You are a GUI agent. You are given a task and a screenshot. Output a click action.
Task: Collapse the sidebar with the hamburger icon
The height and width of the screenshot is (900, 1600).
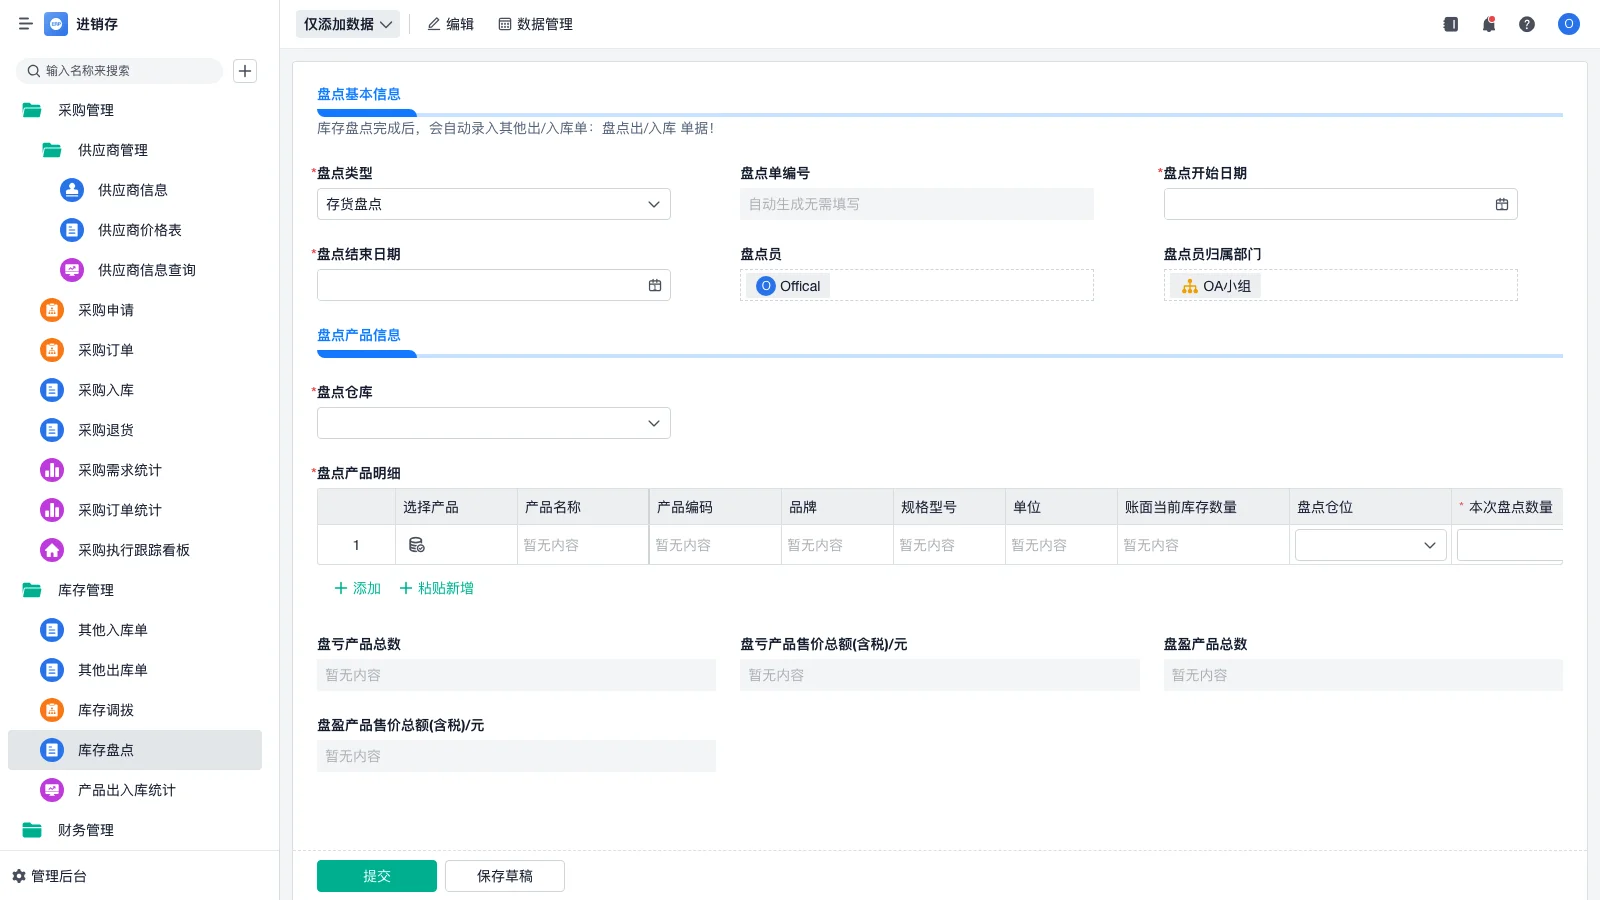[26, 24]
